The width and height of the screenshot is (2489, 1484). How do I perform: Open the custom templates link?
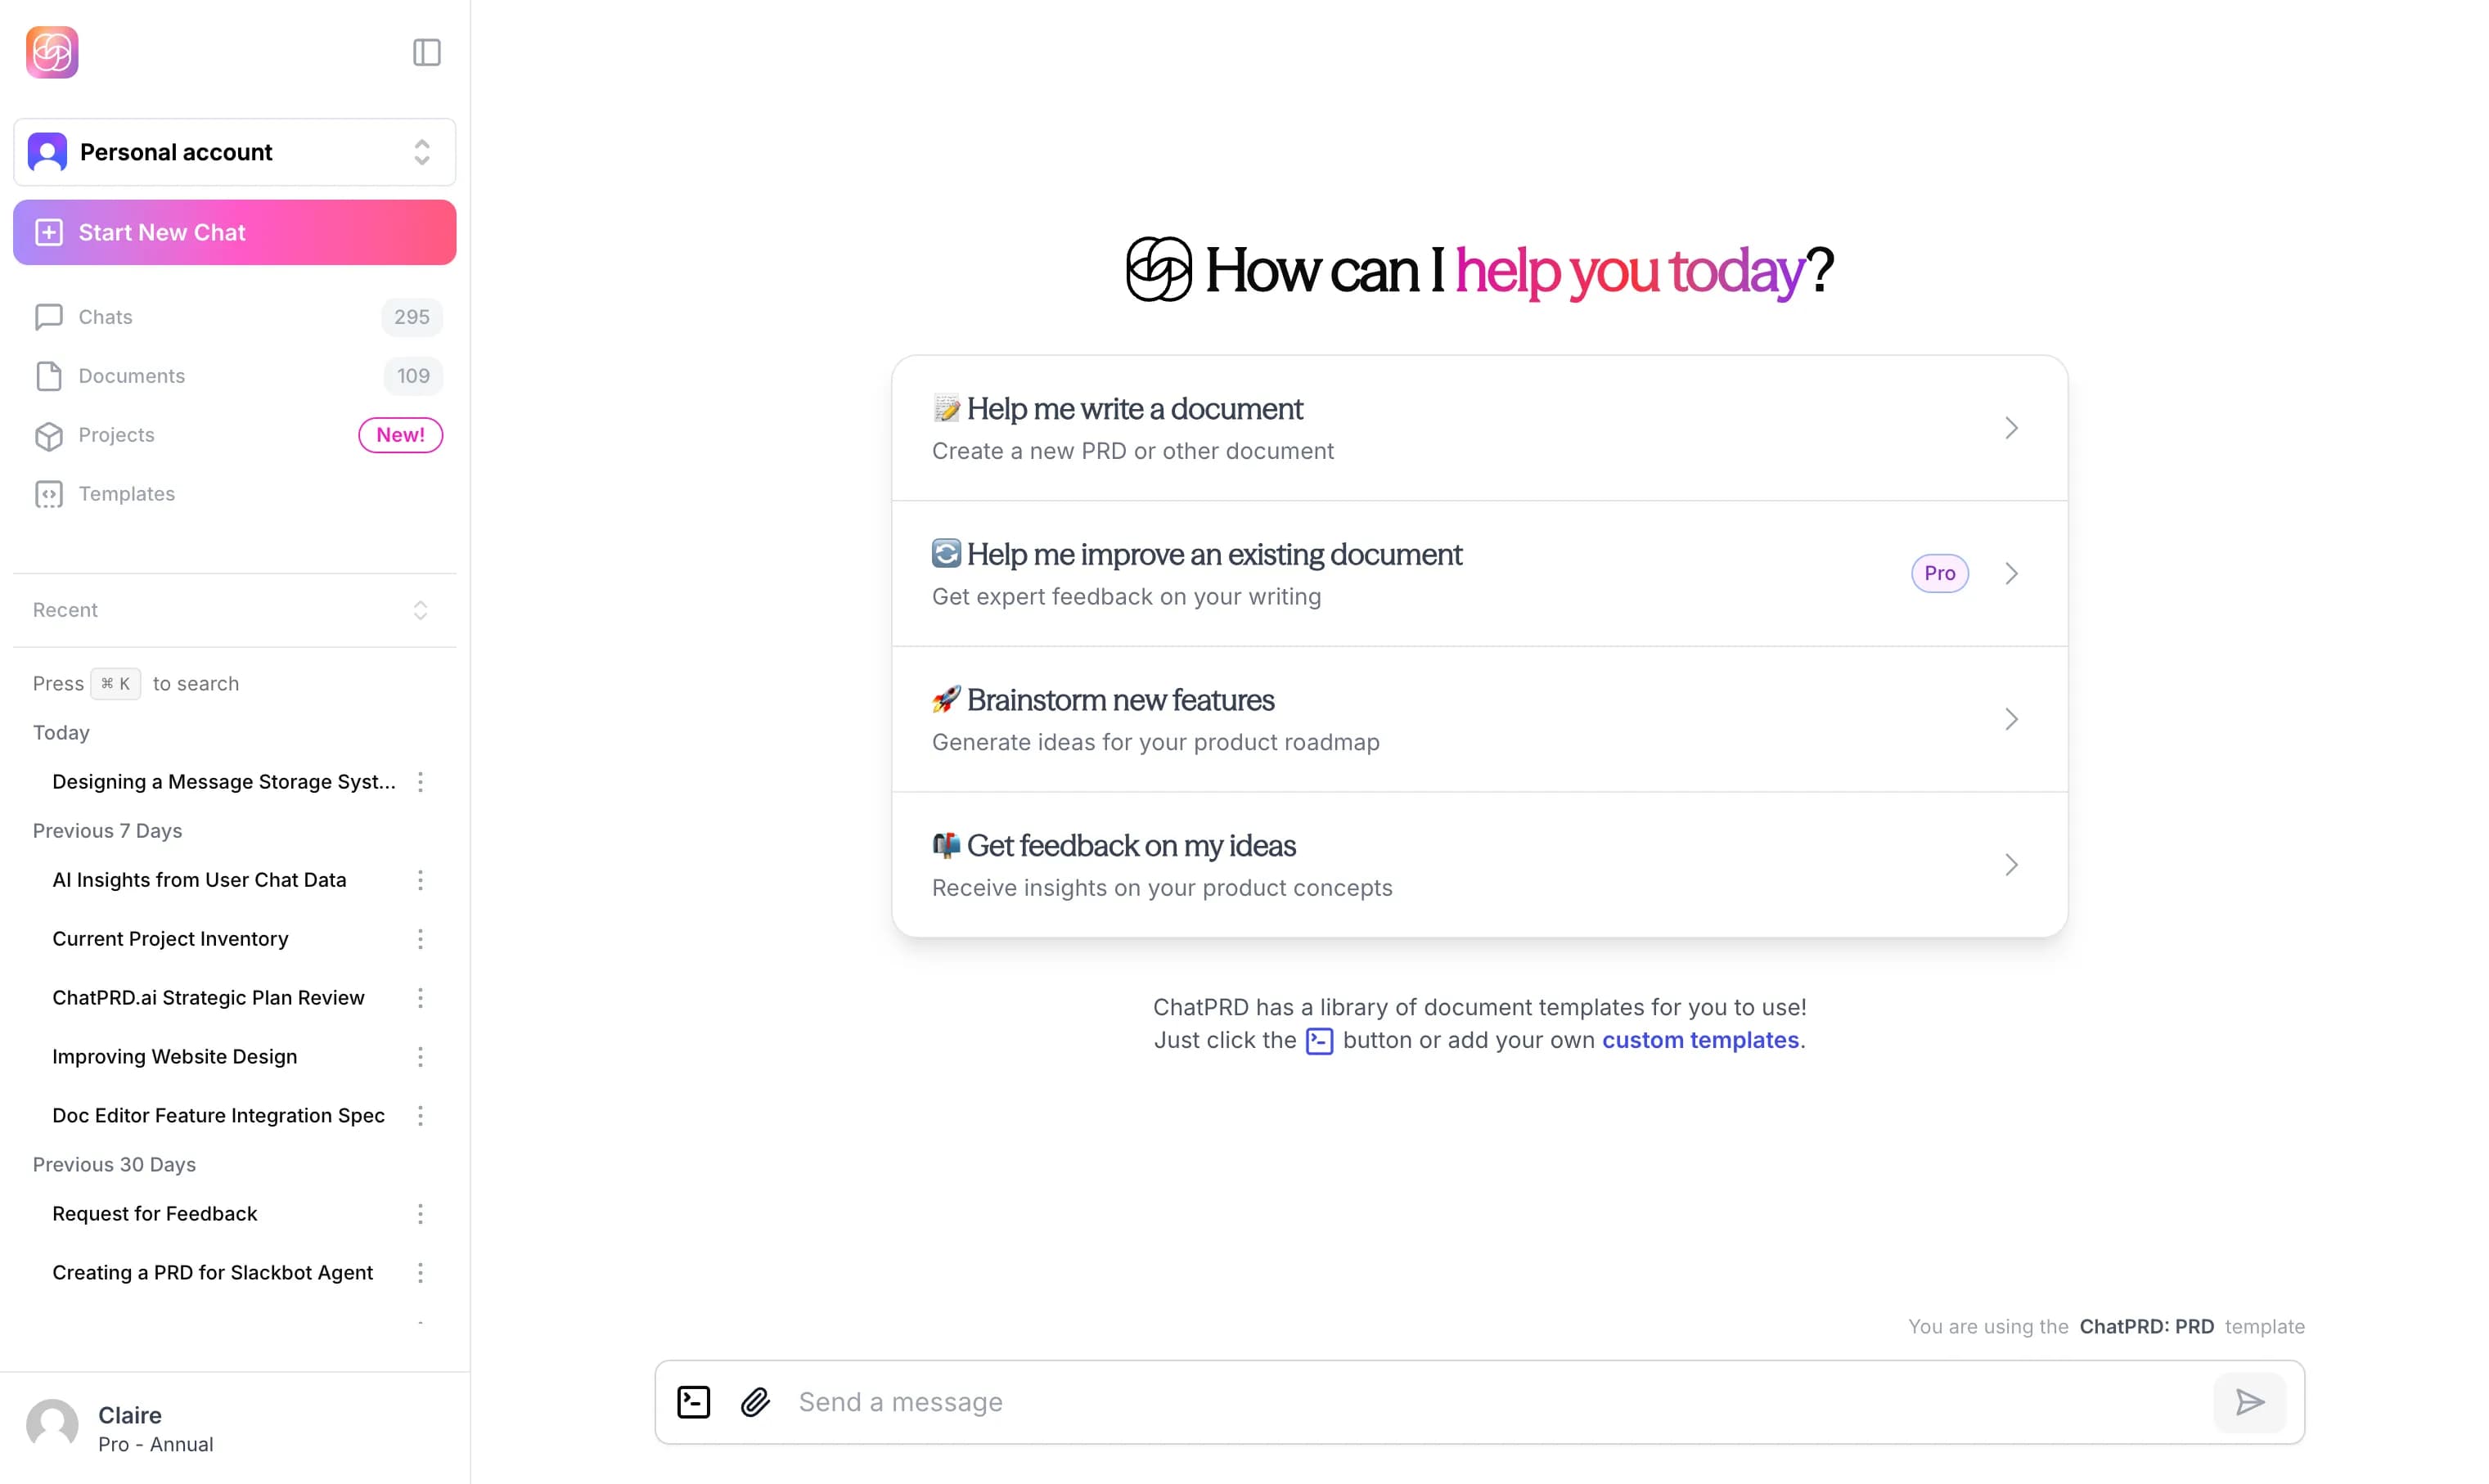[x=1699, y=1040]
